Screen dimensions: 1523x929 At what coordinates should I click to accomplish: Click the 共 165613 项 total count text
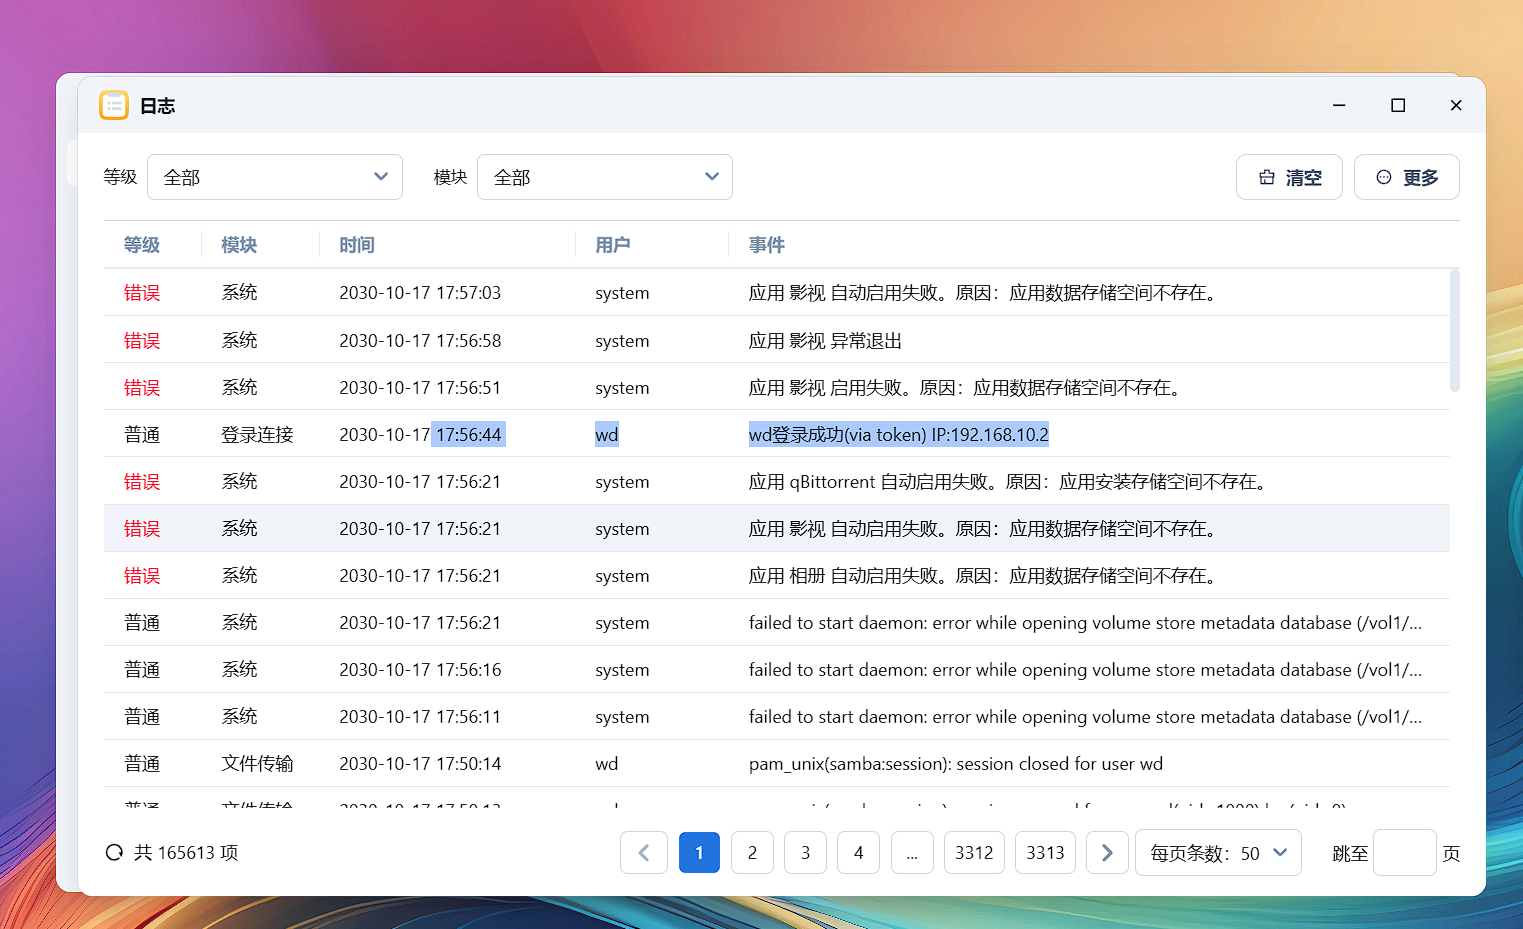tap(186, 853)
